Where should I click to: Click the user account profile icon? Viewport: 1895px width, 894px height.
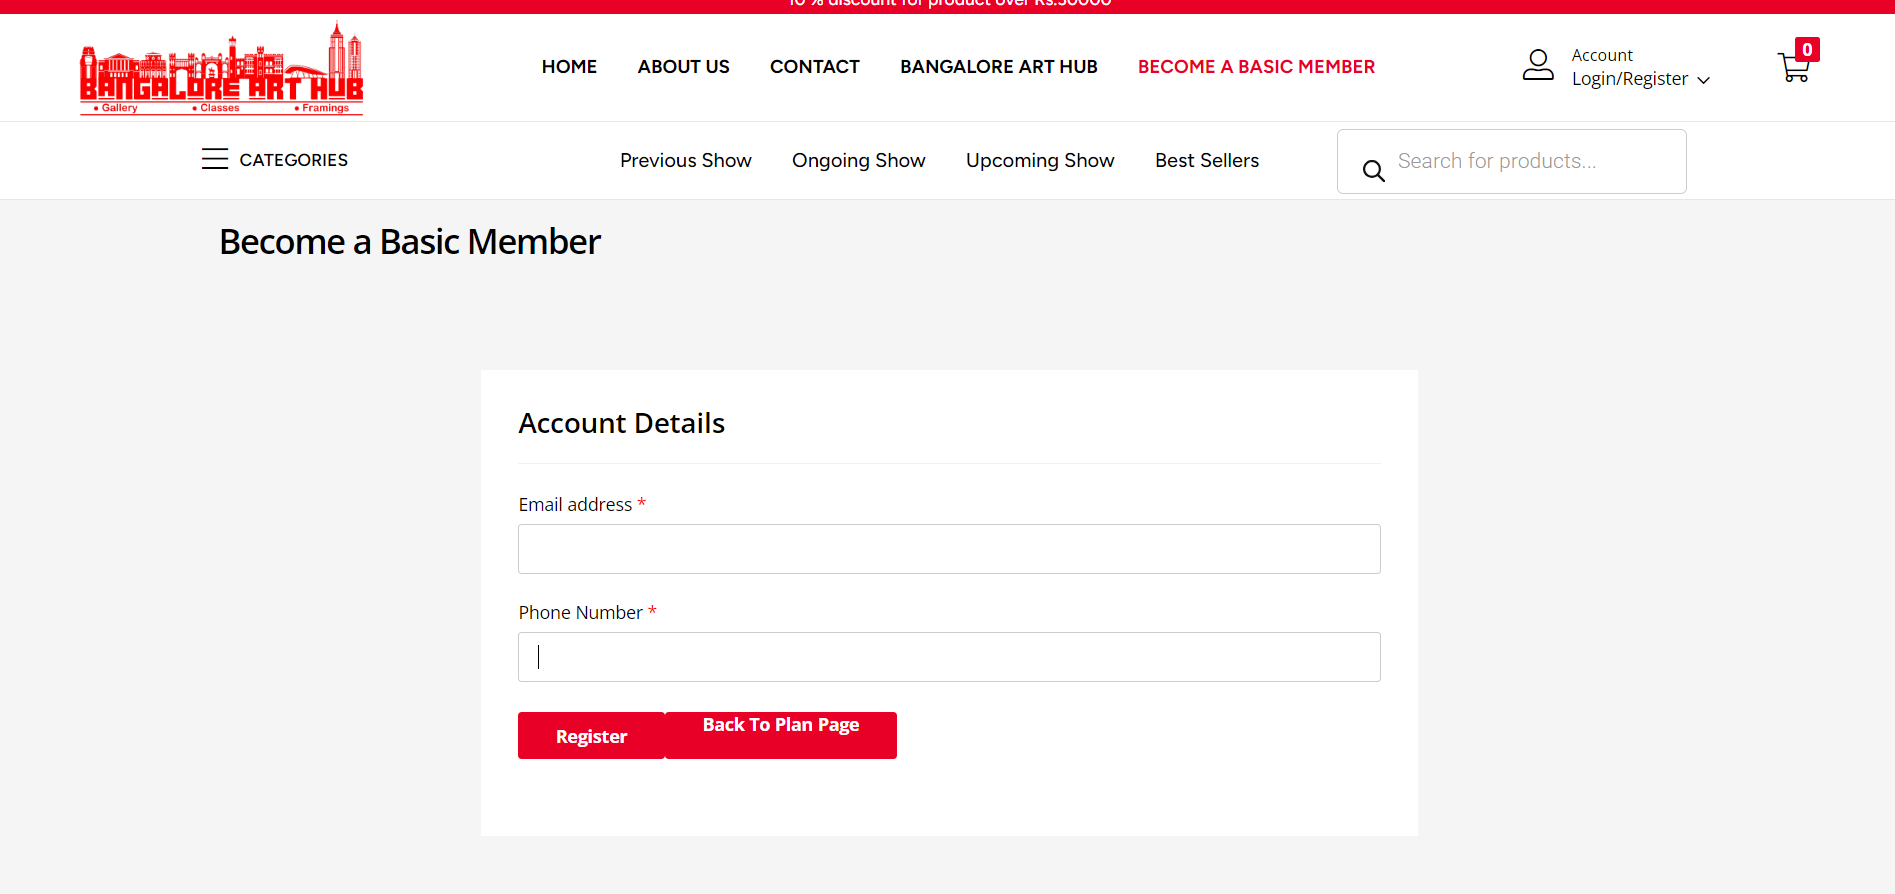click(x=1537, y=66)
